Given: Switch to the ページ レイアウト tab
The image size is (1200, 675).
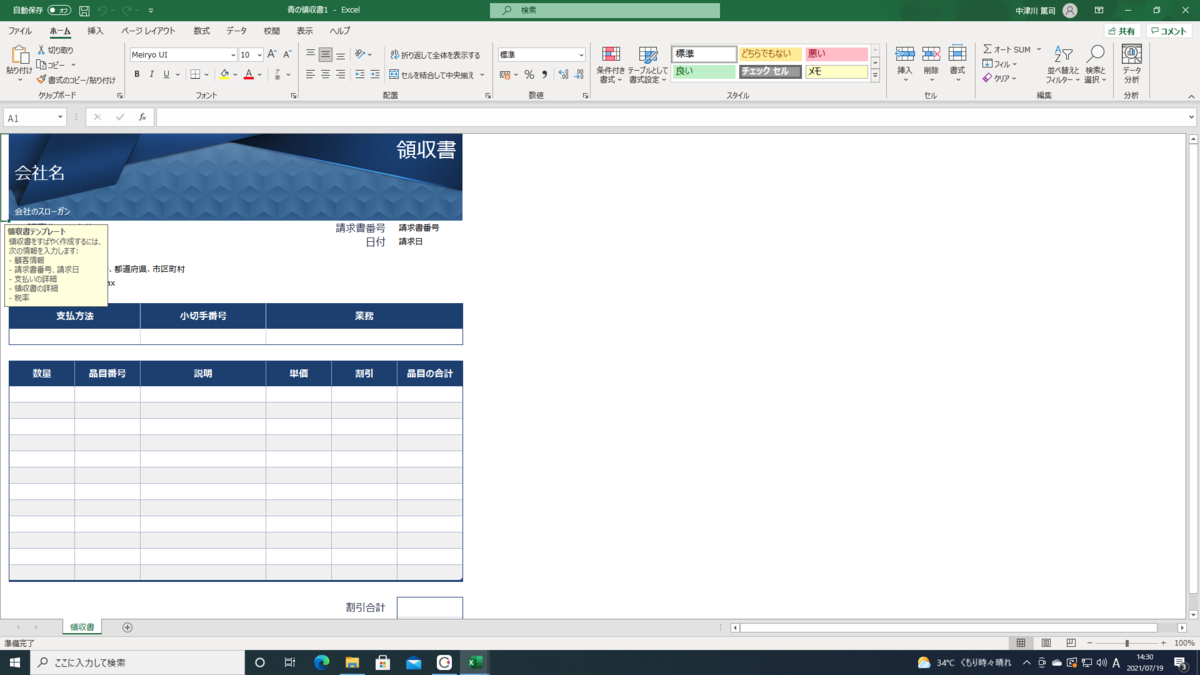Looking at the screenshot, I should [148, 31].
